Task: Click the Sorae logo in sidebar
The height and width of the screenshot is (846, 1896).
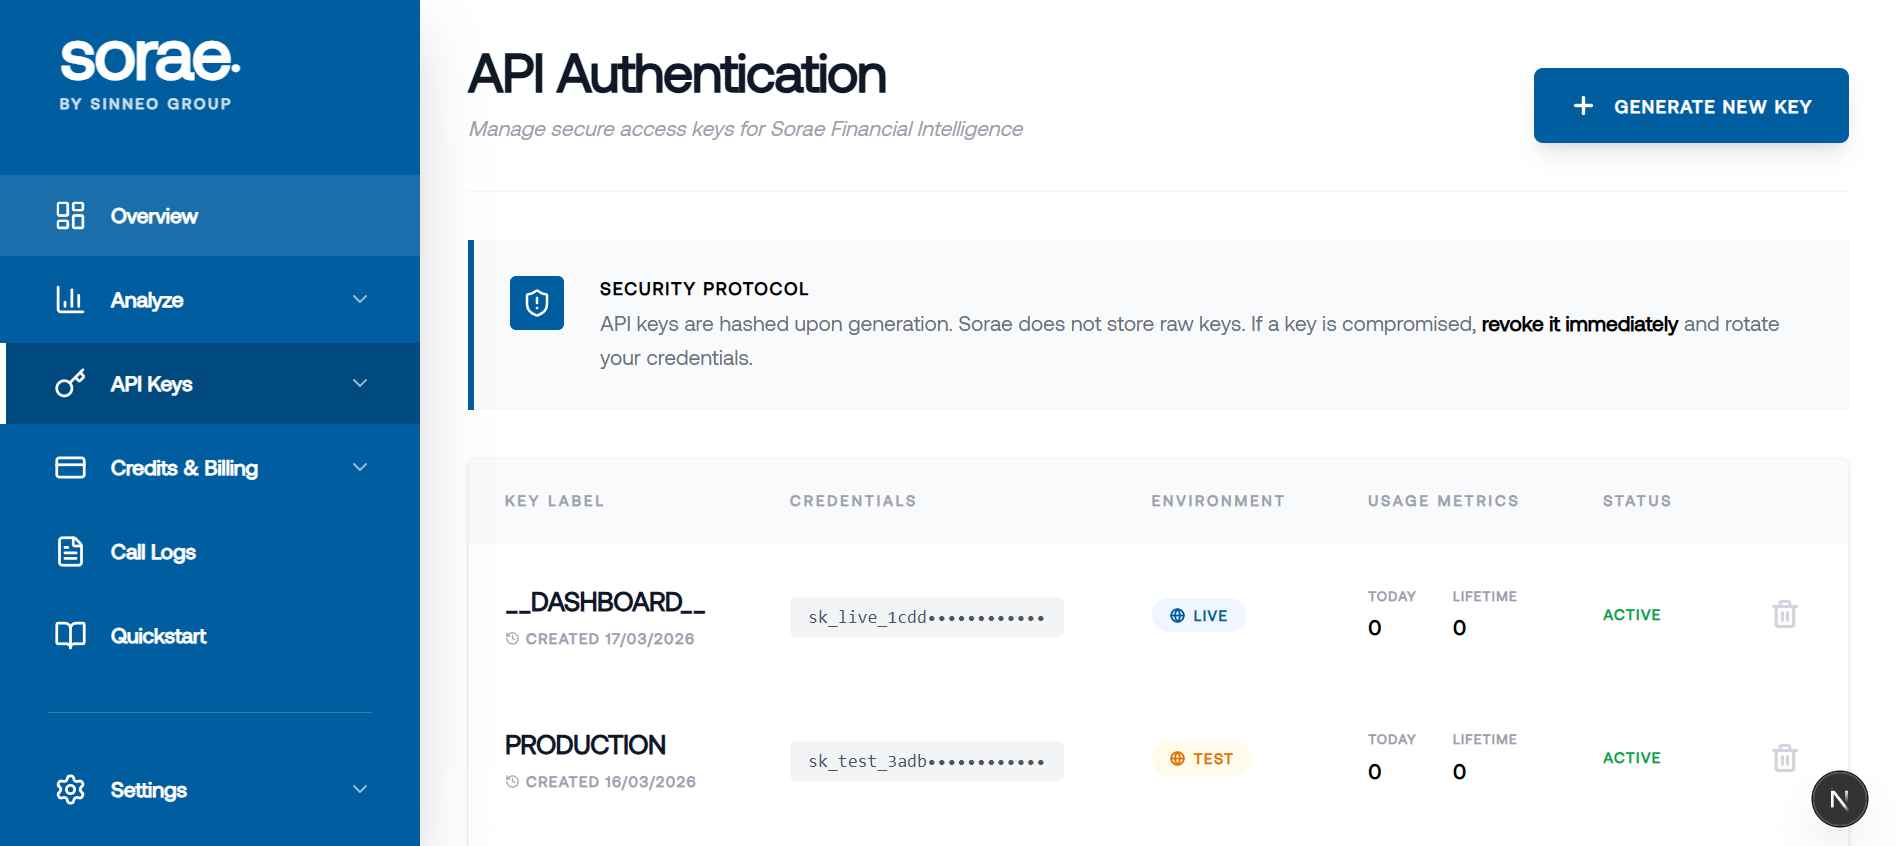Action: coord(150,74)
